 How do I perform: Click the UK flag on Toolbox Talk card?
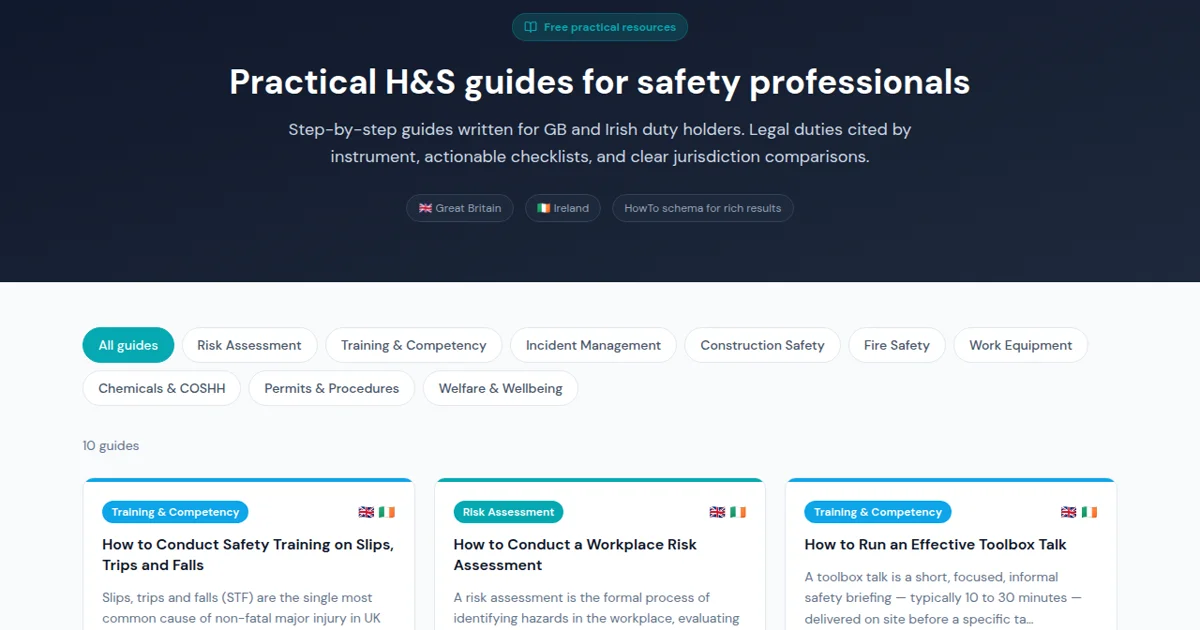pos(1068,512)
